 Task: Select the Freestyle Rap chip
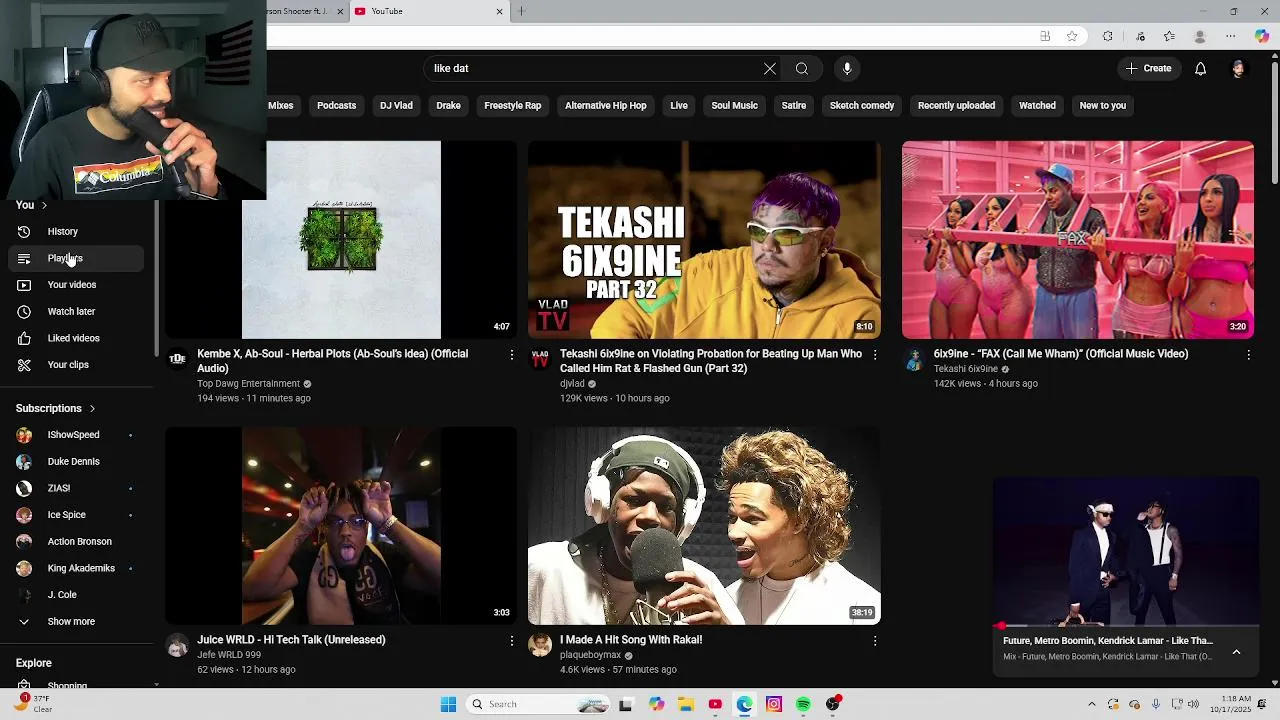pyautogui.click(x=512, y=106)
